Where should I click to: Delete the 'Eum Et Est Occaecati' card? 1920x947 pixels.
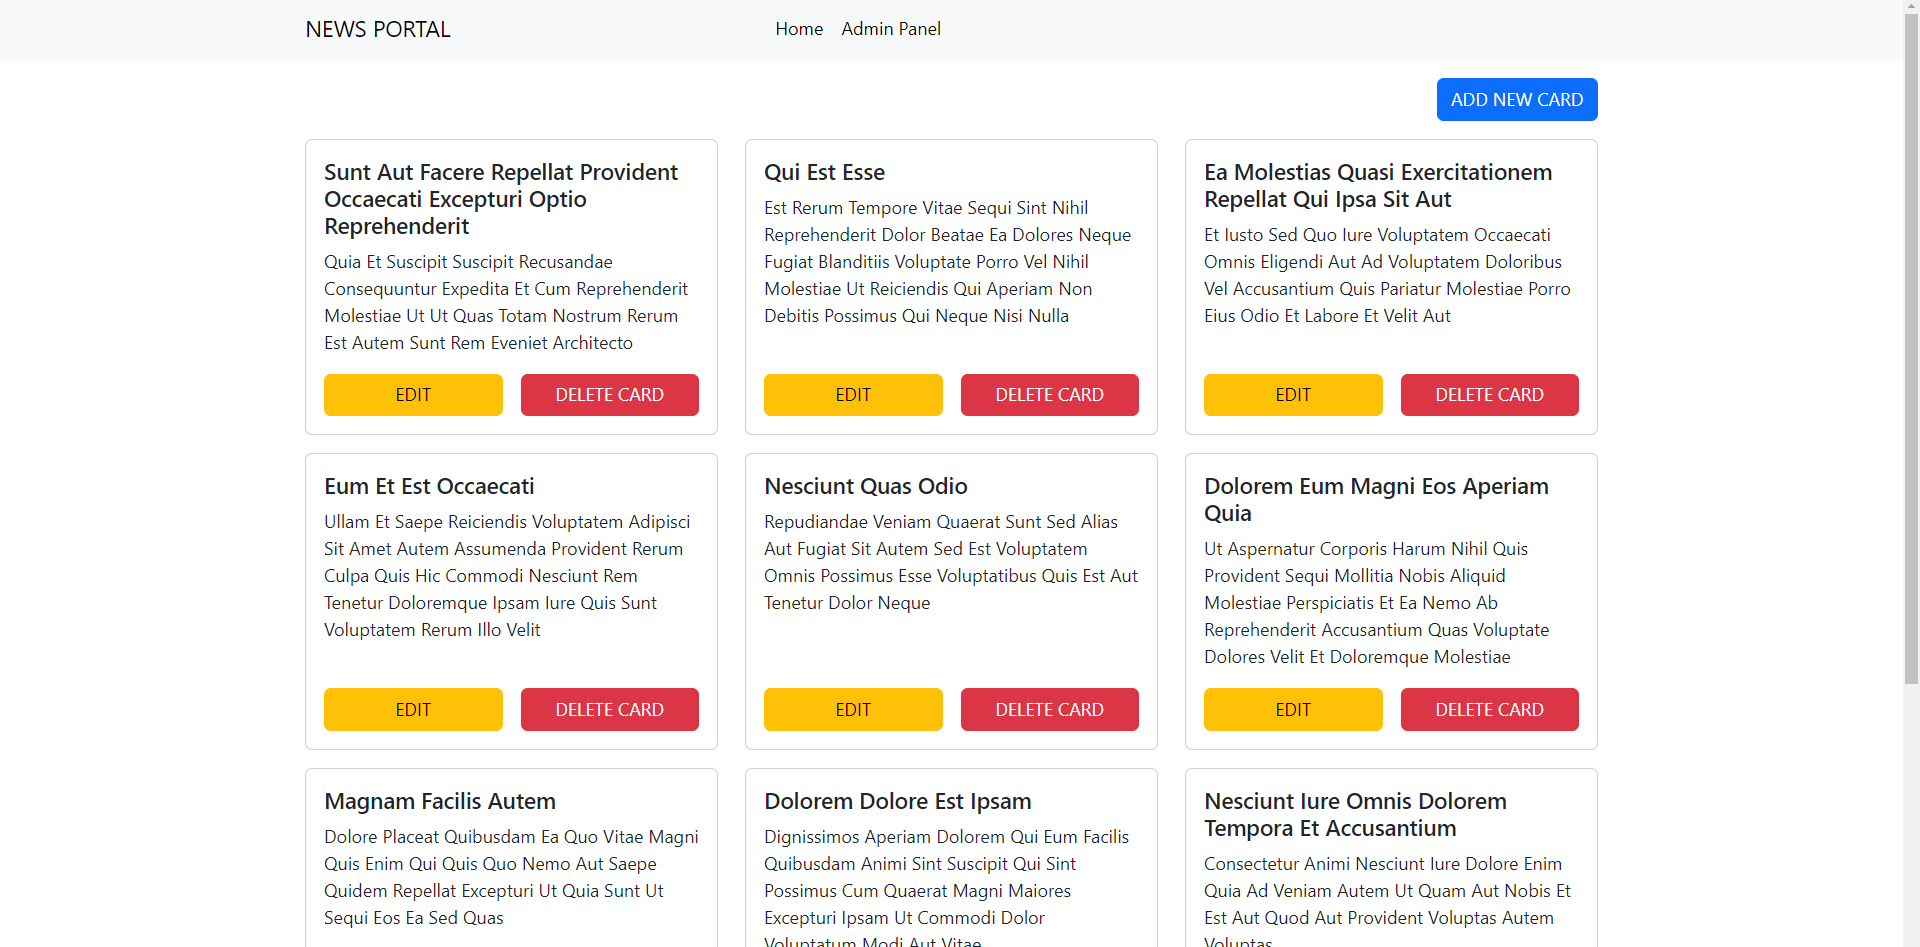pyautogui.click(x=609, y=710)
